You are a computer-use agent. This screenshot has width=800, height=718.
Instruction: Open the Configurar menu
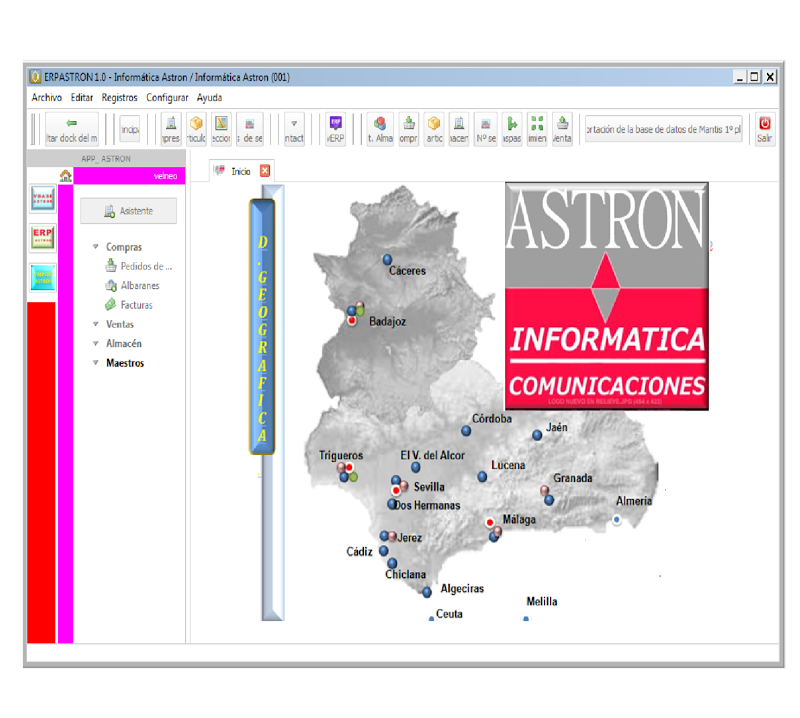point(167,97)
